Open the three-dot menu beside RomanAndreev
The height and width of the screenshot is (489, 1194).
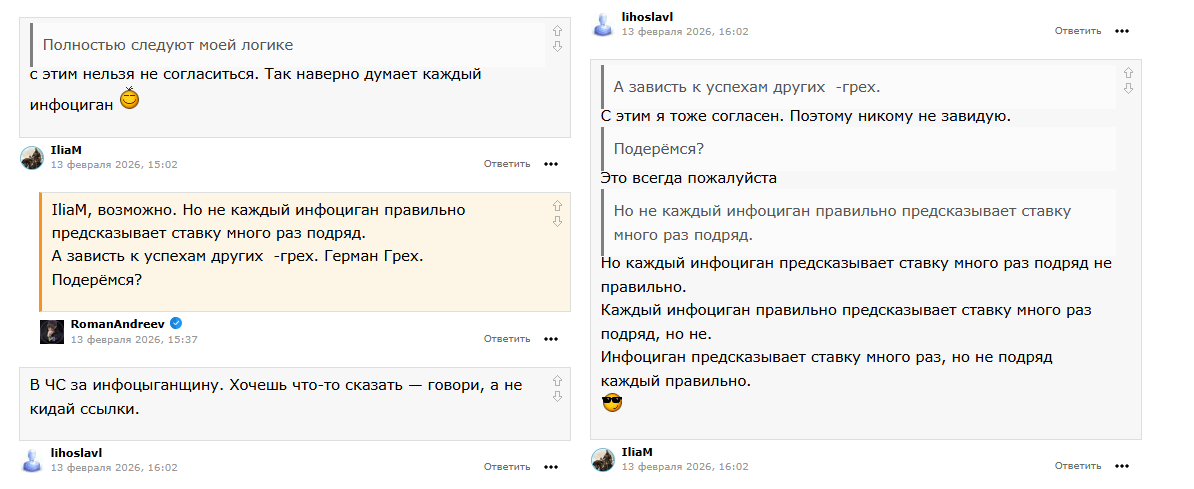tap(551, 339)
